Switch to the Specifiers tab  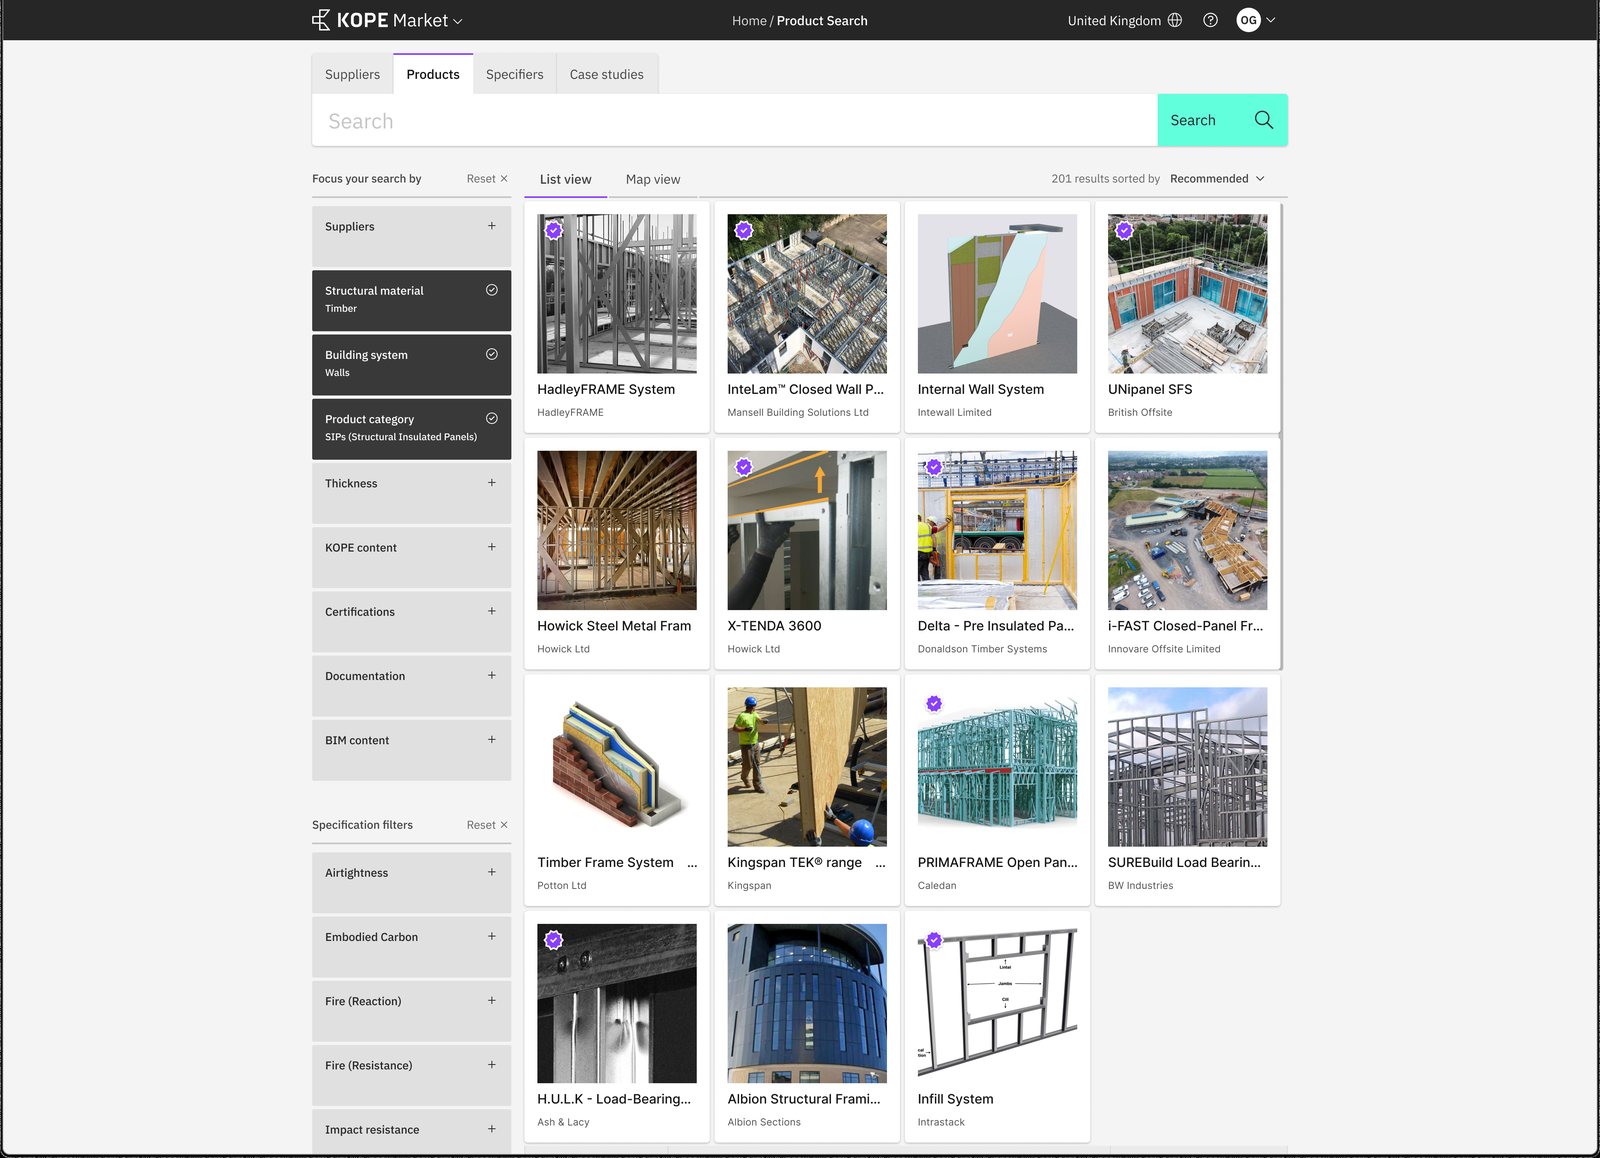point(515,74)
